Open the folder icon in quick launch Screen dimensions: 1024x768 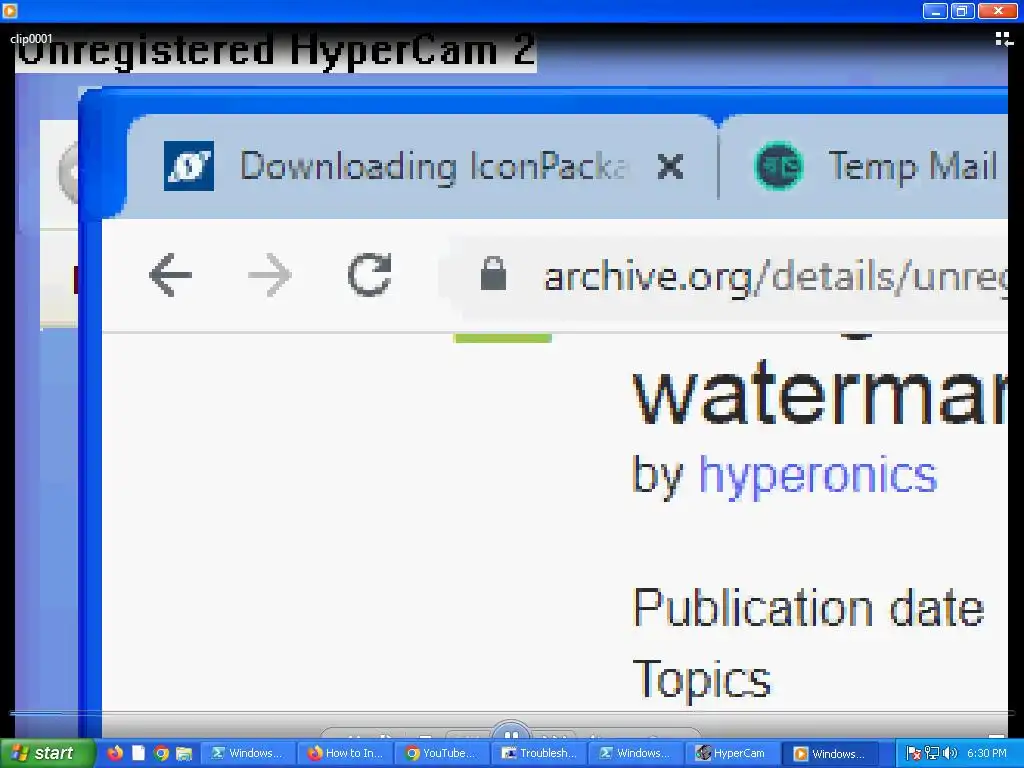[184, 753]
